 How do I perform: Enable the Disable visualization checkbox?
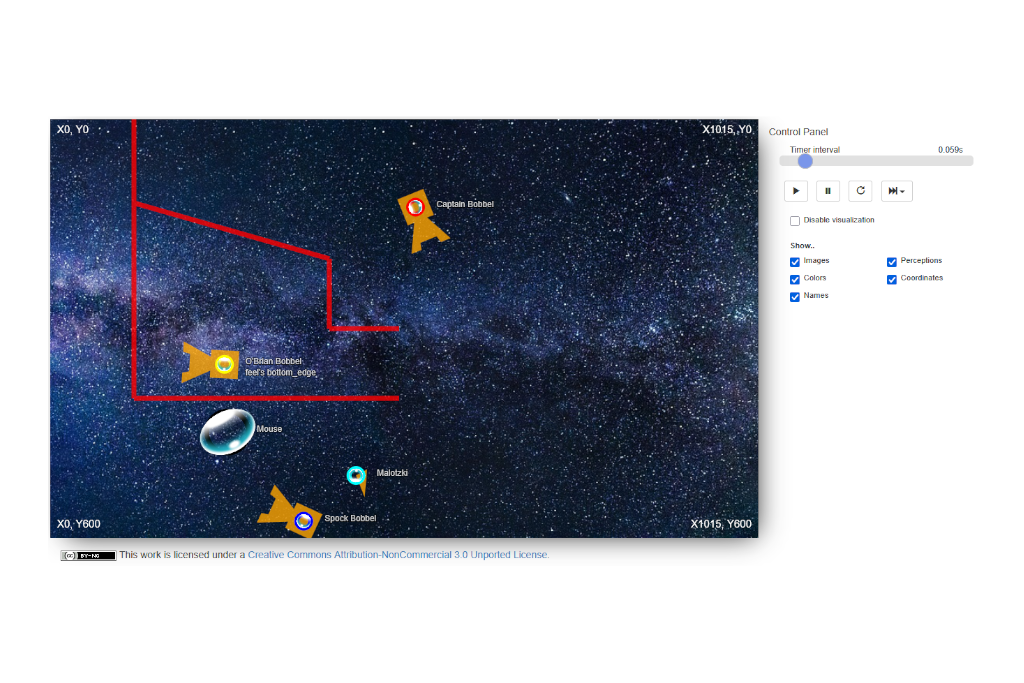click(795, 221)
